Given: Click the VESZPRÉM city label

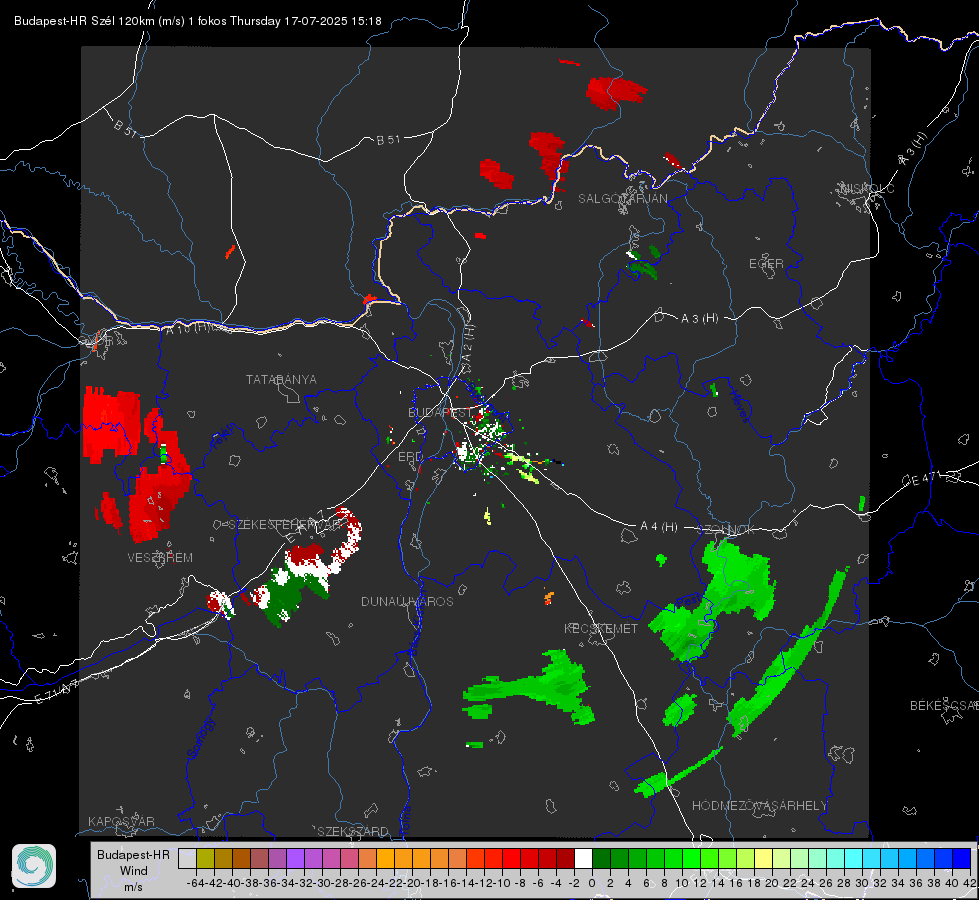Looking at the screenshot, I should 160,558.
